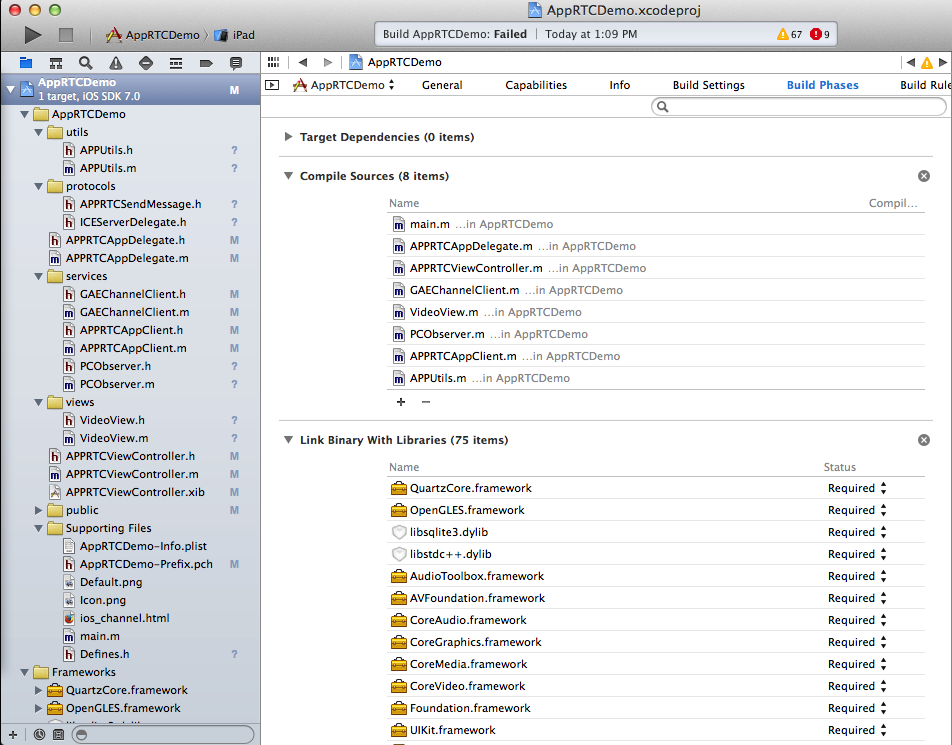Open the related items grid menu
This screenshot has width=952, height=745.
pos(273,62)
